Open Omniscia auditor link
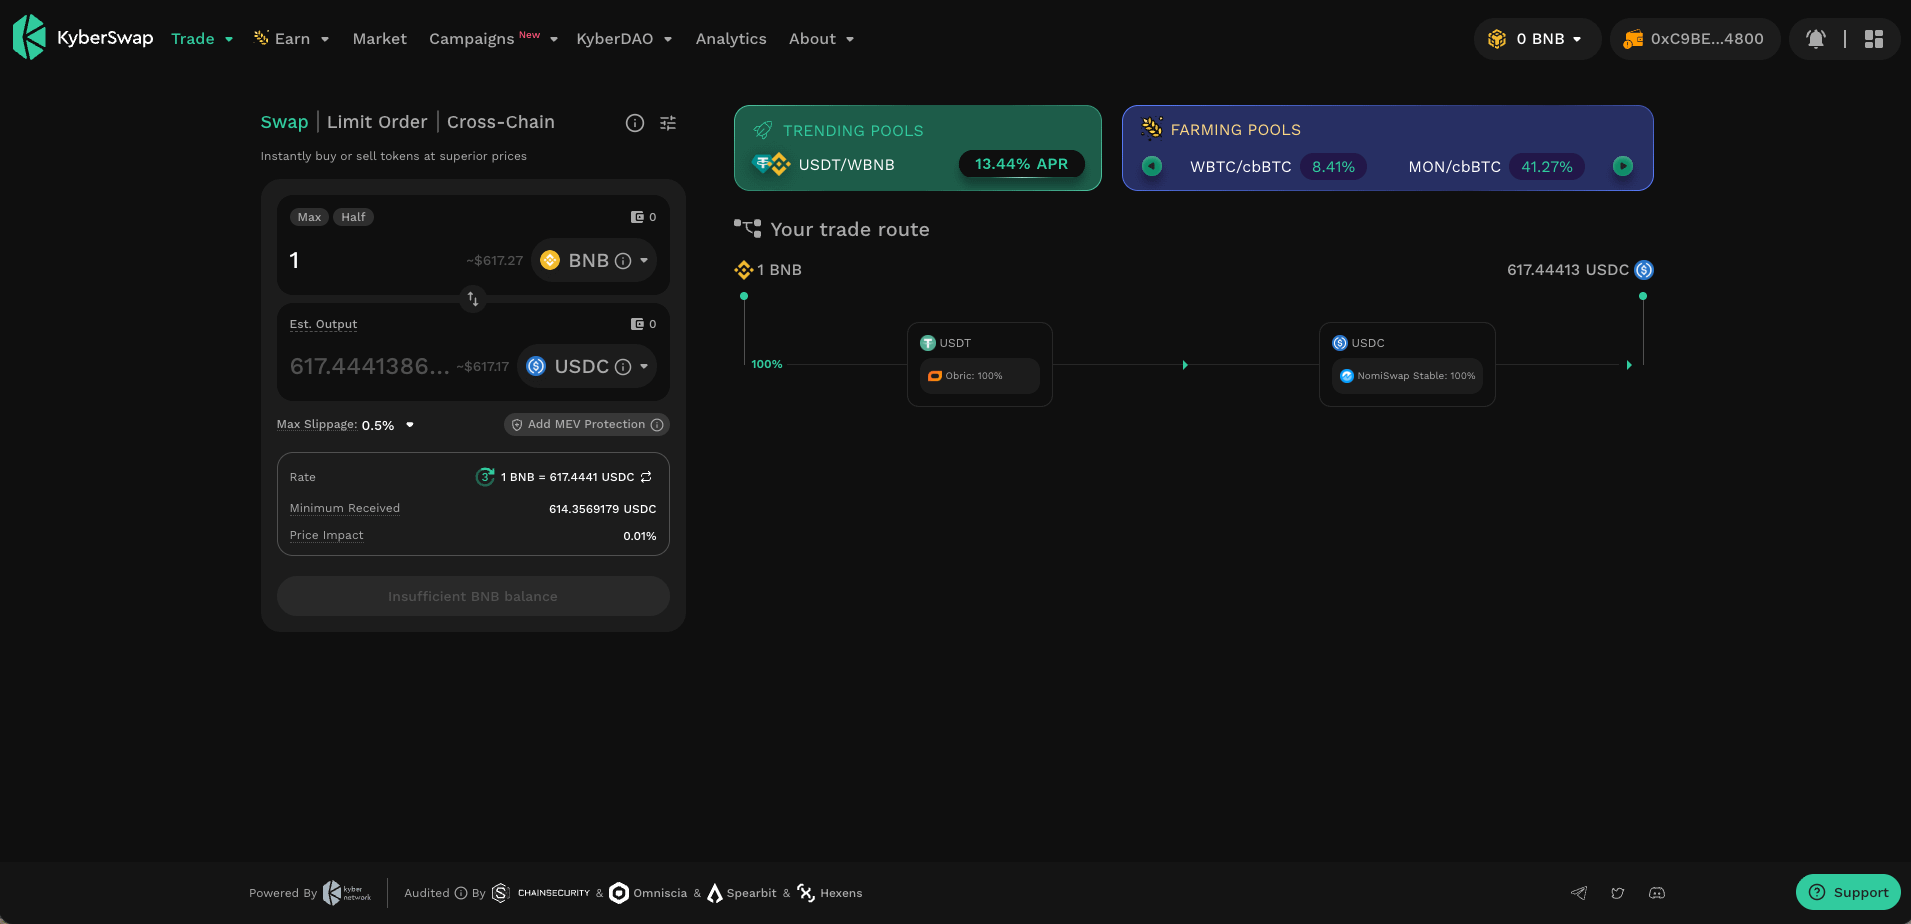The image size is (1911, 924). [x=648, y=893]
